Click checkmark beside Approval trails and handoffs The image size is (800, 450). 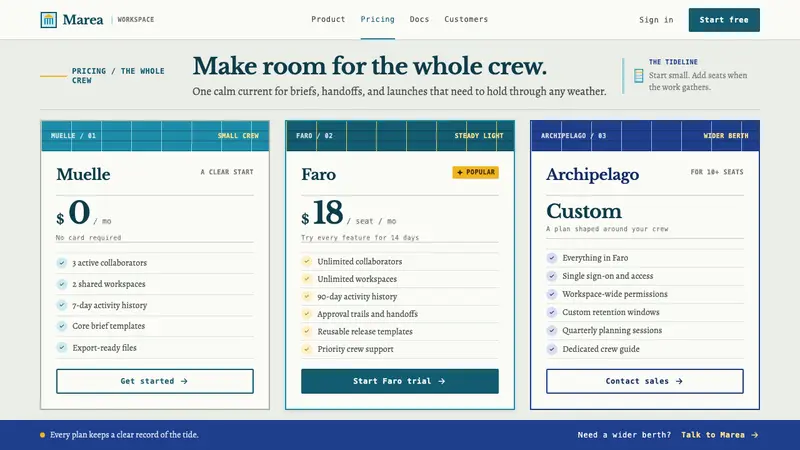pos(307,314)
